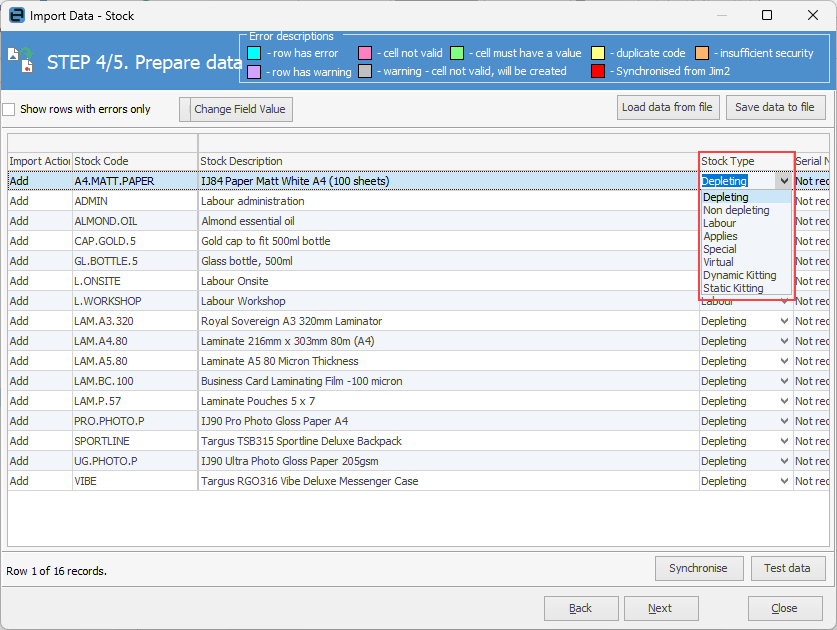This screenshot has height=630, width=837.
Task: Select the ALMOND.OIL stock code cell
Action: pos(135,221)
